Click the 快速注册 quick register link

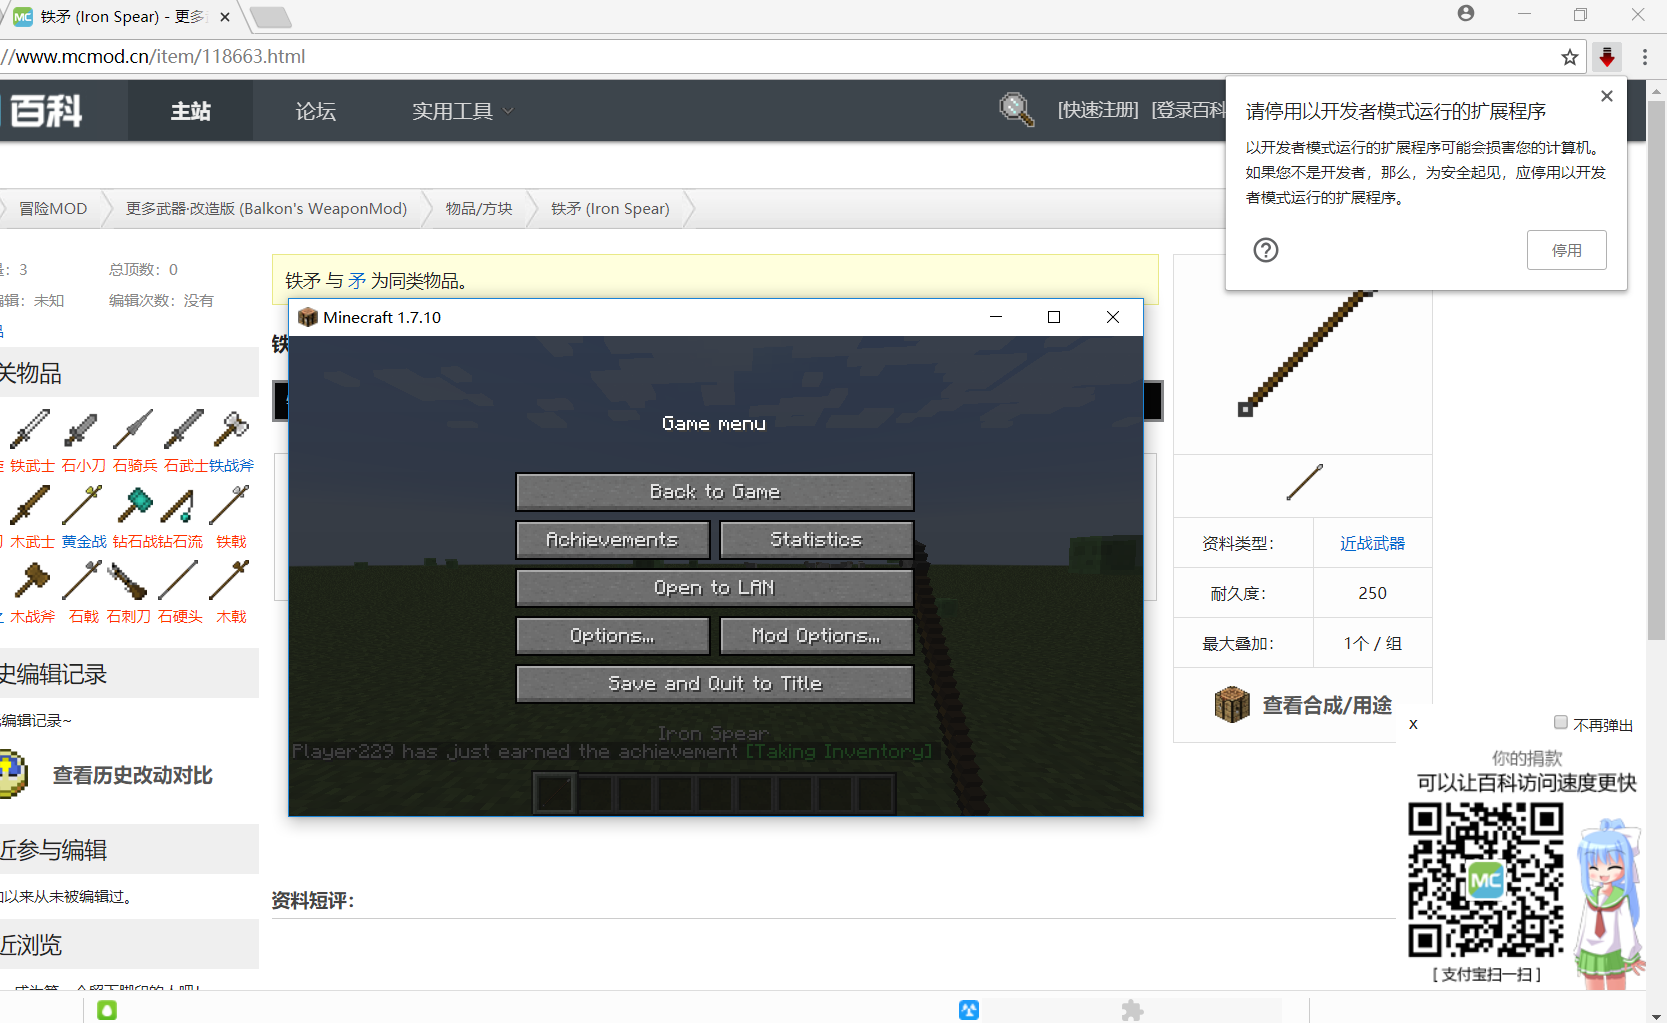point(1098,110)
